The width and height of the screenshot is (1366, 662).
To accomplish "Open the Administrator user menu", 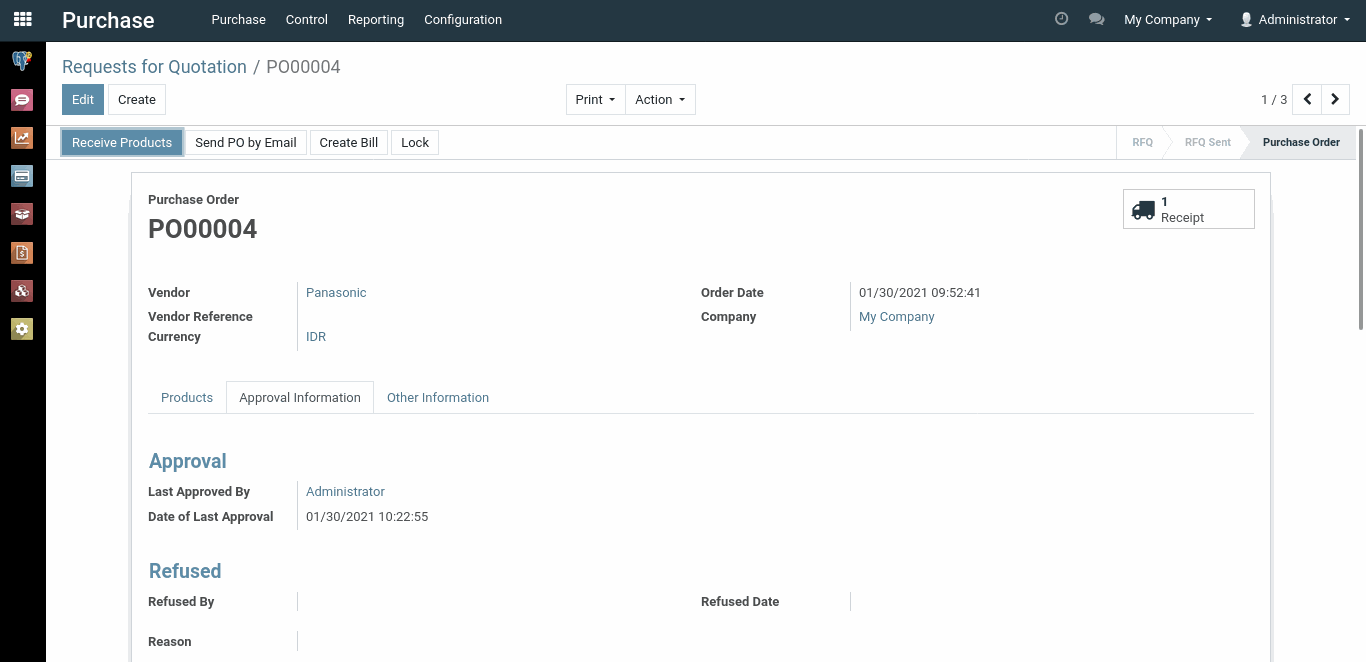I will pyautogui.click(x=1295, y=19).
